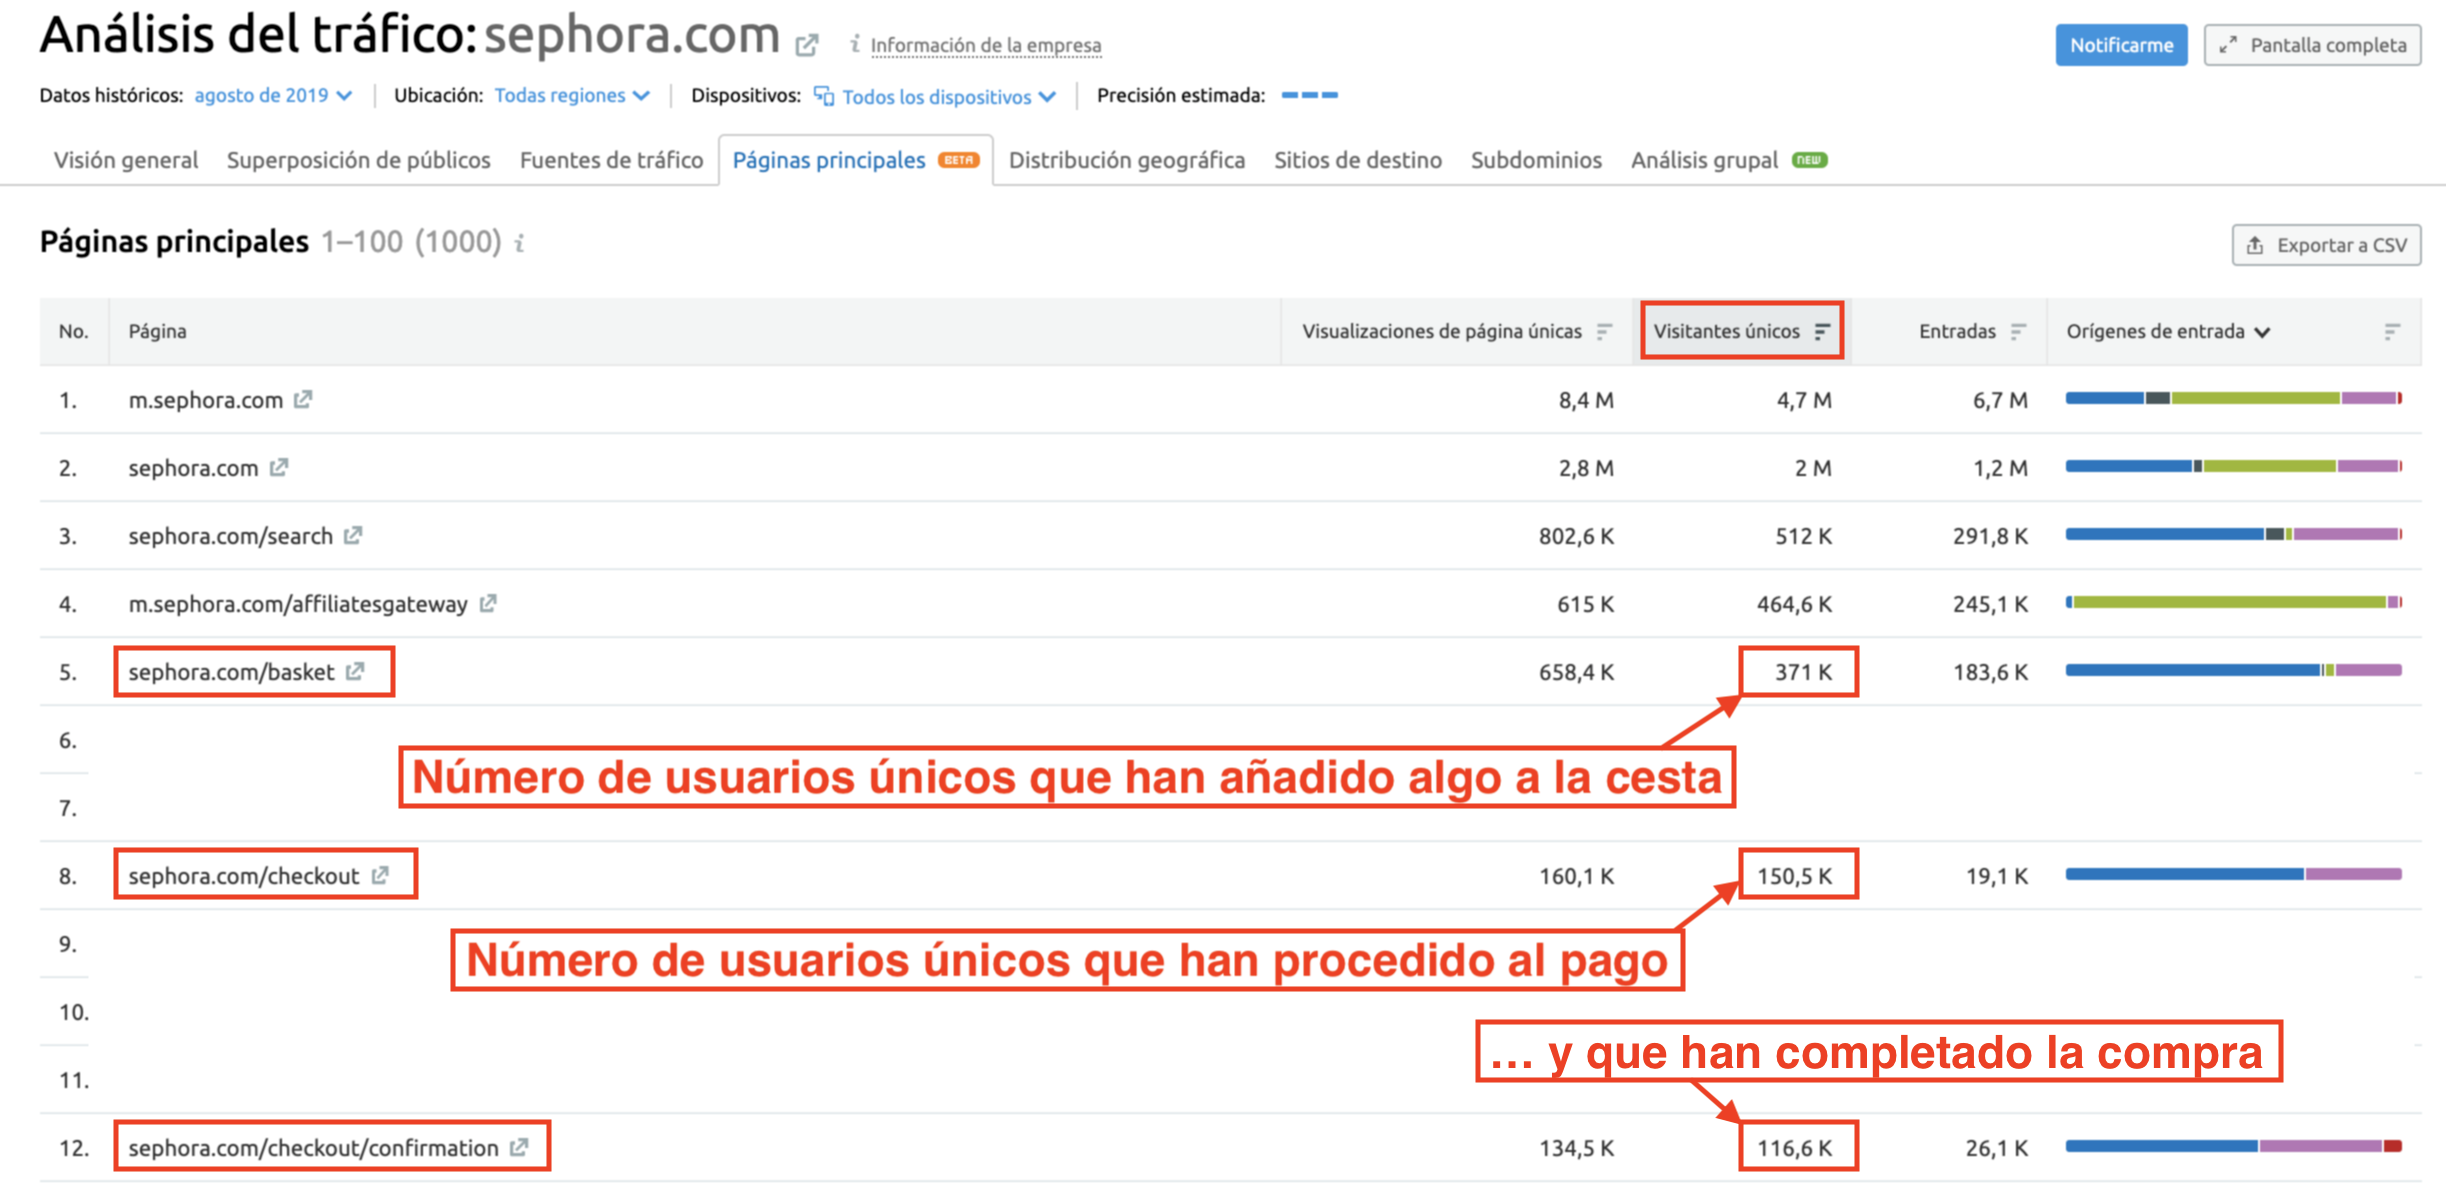This screenshot has width=2446, height=1192.
Task: Click the 464,6 K unique visitors value
Action: click(1795, 604)
